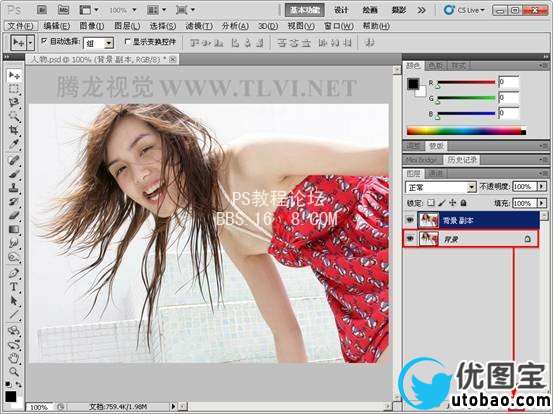Image resolution: width=553 pixels, height=414 pixels.
Task: Open the 不透明度 opacity slider arrow
Action: click(x=542, y=186)
